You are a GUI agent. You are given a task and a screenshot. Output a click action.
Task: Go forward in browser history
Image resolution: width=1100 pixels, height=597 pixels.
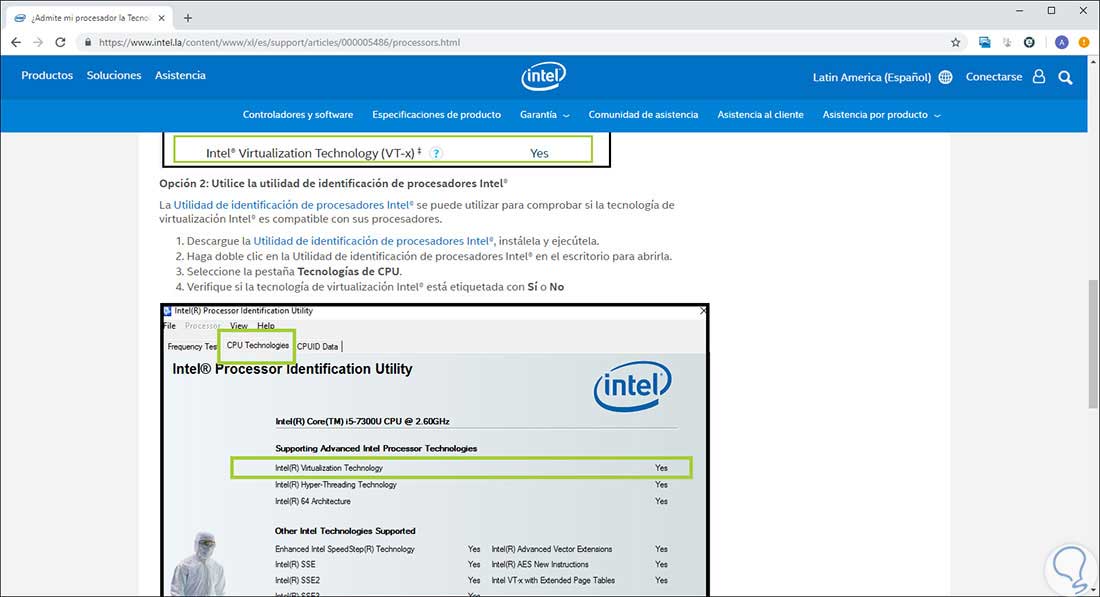click(x=38, y=42)
